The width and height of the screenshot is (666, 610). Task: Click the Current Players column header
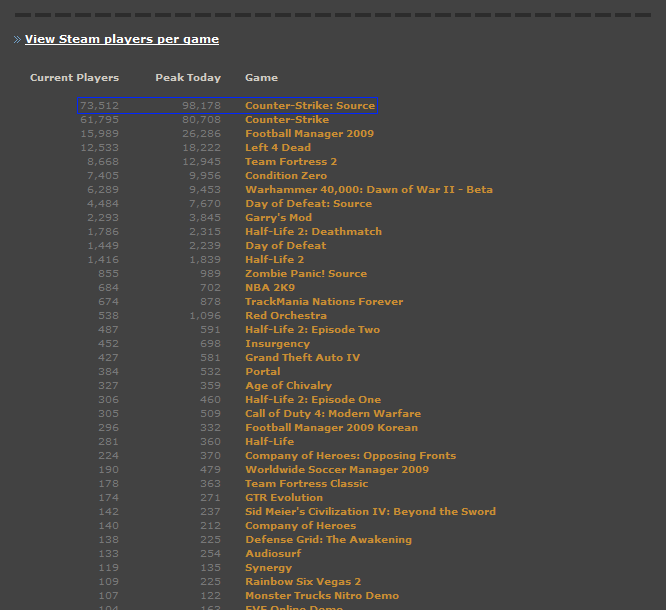(75, 78)
